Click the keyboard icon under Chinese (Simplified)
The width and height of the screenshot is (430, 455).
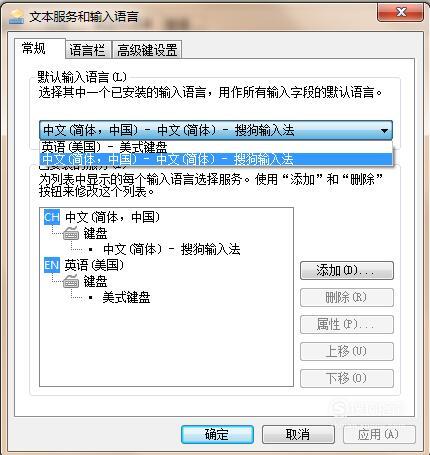coord(71,233)
